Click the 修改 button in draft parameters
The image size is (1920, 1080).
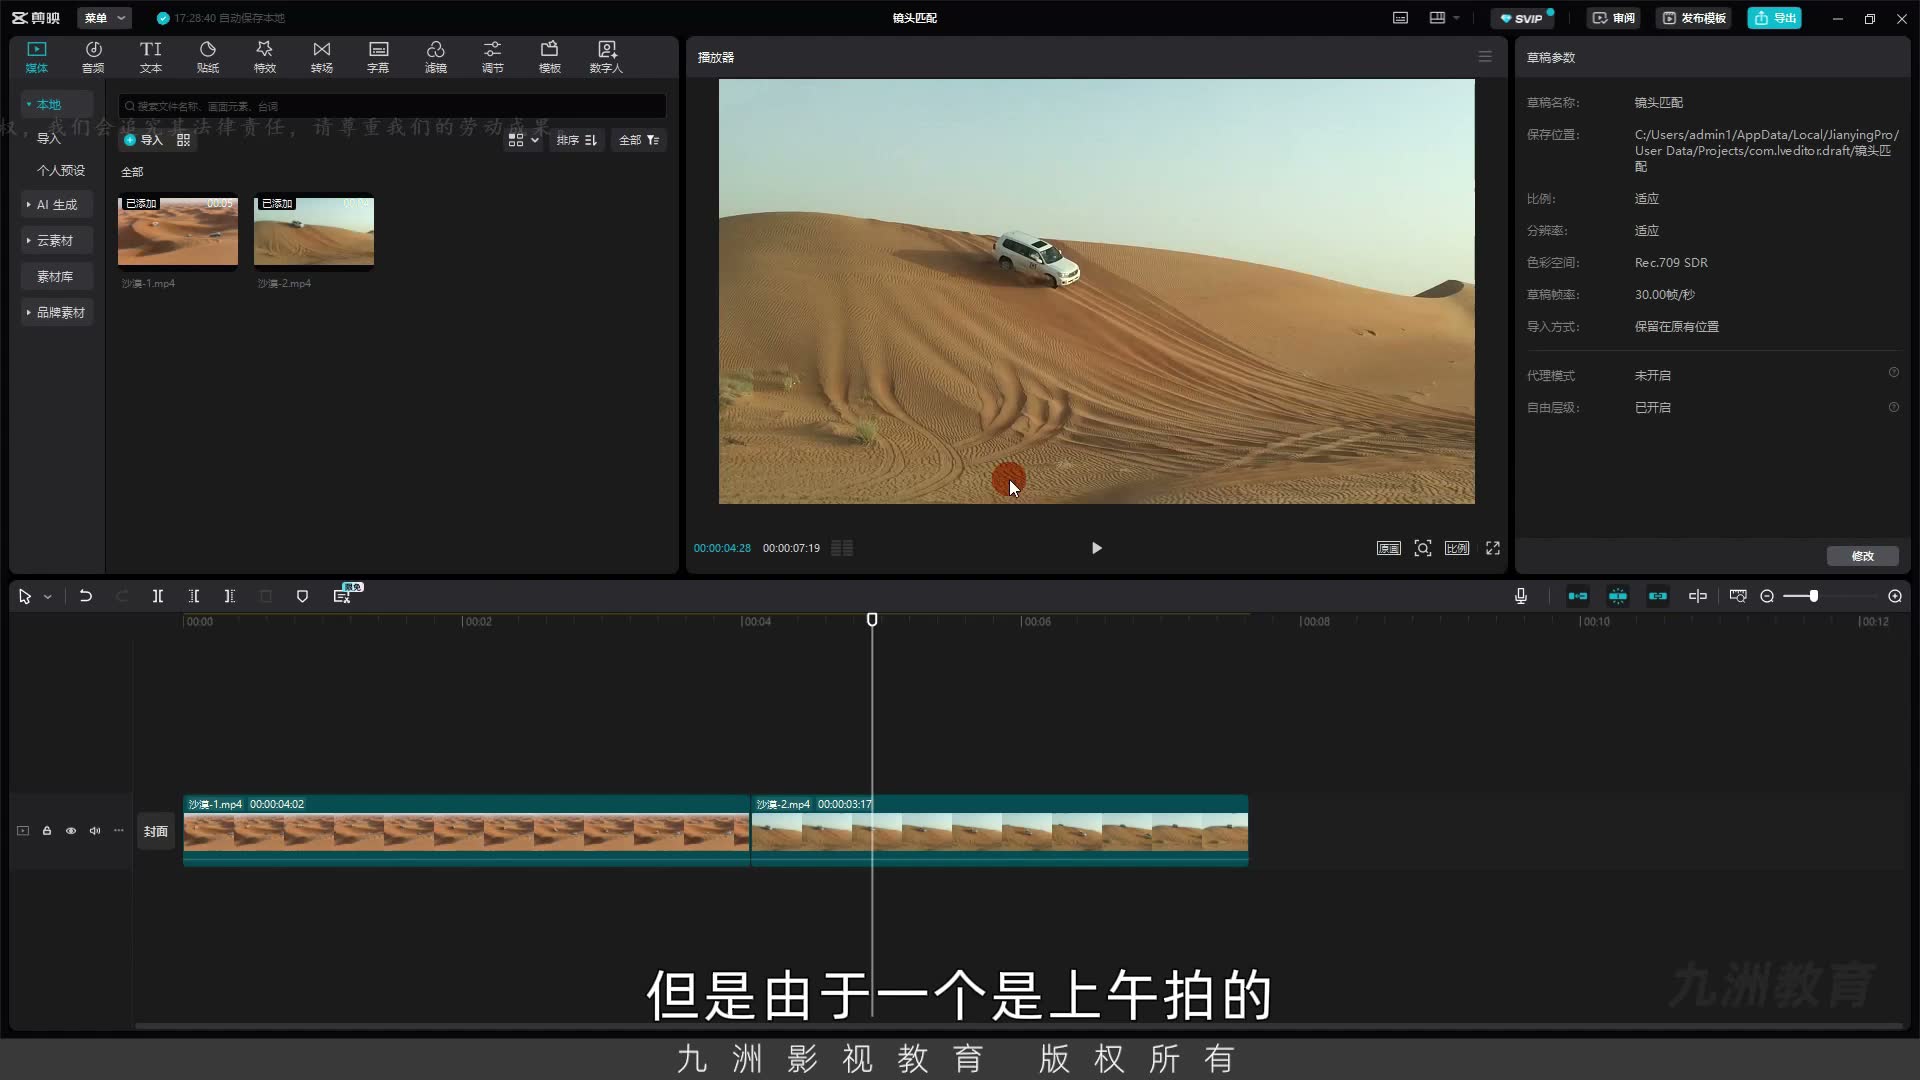1862,556
